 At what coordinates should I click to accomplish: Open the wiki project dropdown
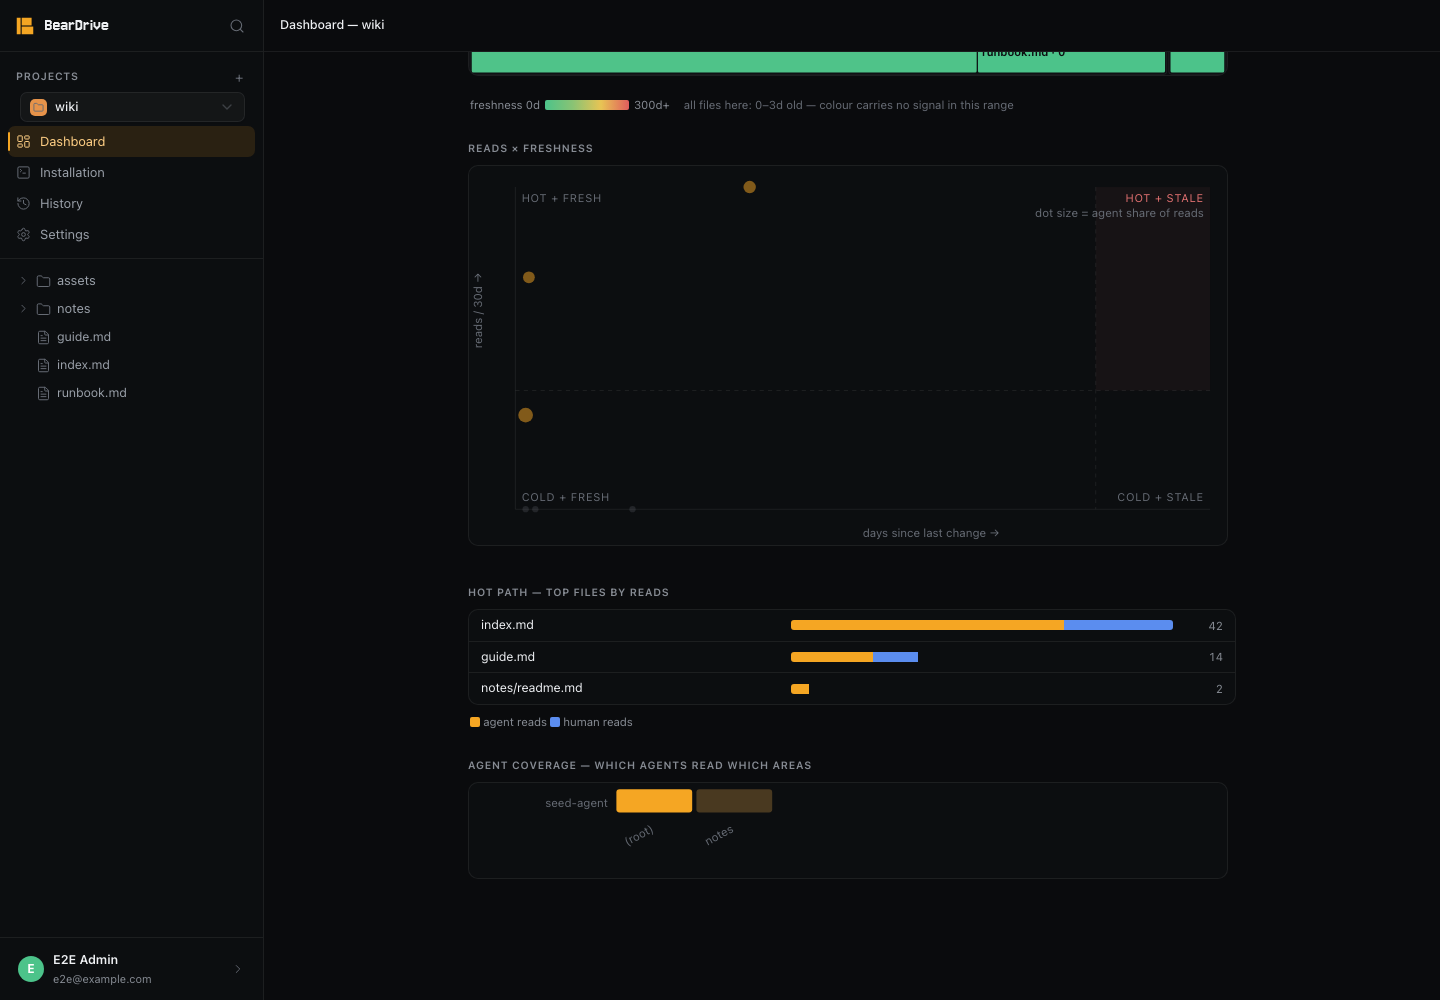132,107
